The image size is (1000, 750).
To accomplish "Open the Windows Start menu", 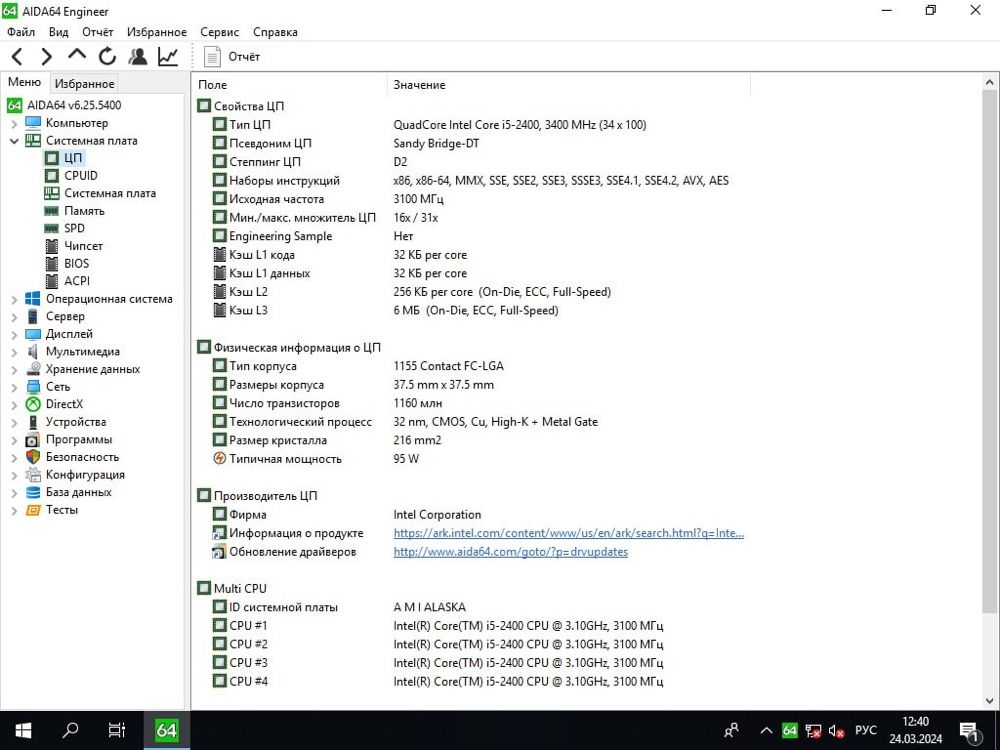I will 23,730.
